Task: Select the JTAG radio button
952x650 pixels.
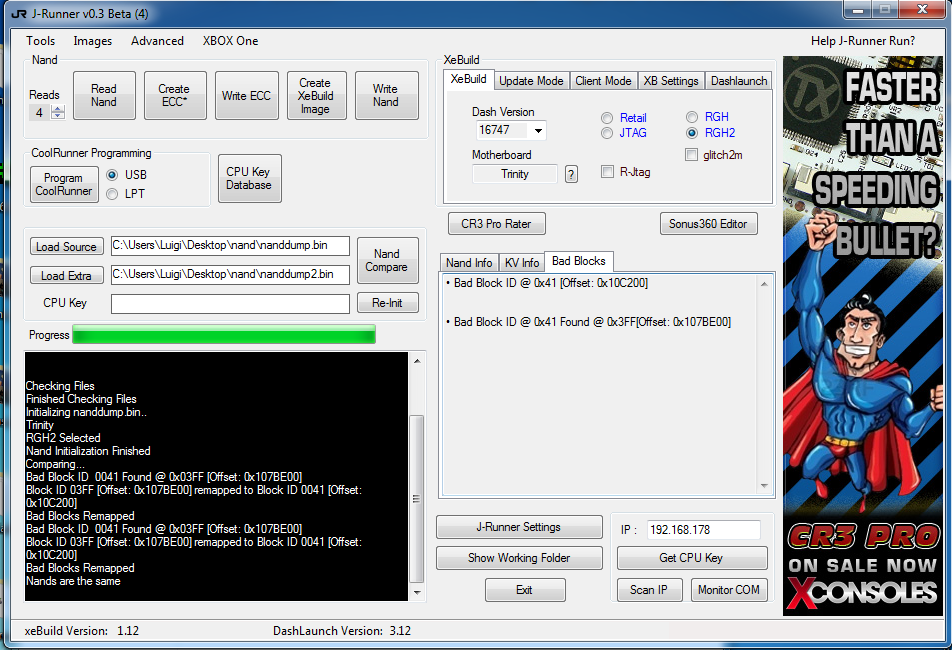Action: (x=607, y=133)
